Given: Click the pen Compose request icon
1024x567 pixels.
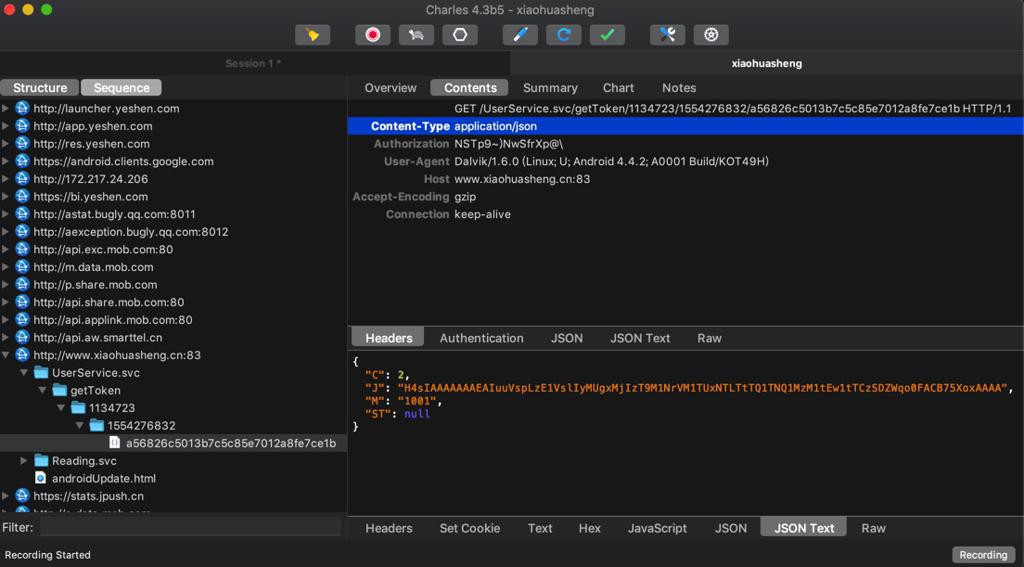Looking at the screenshot, I should [x=520, y=35].
